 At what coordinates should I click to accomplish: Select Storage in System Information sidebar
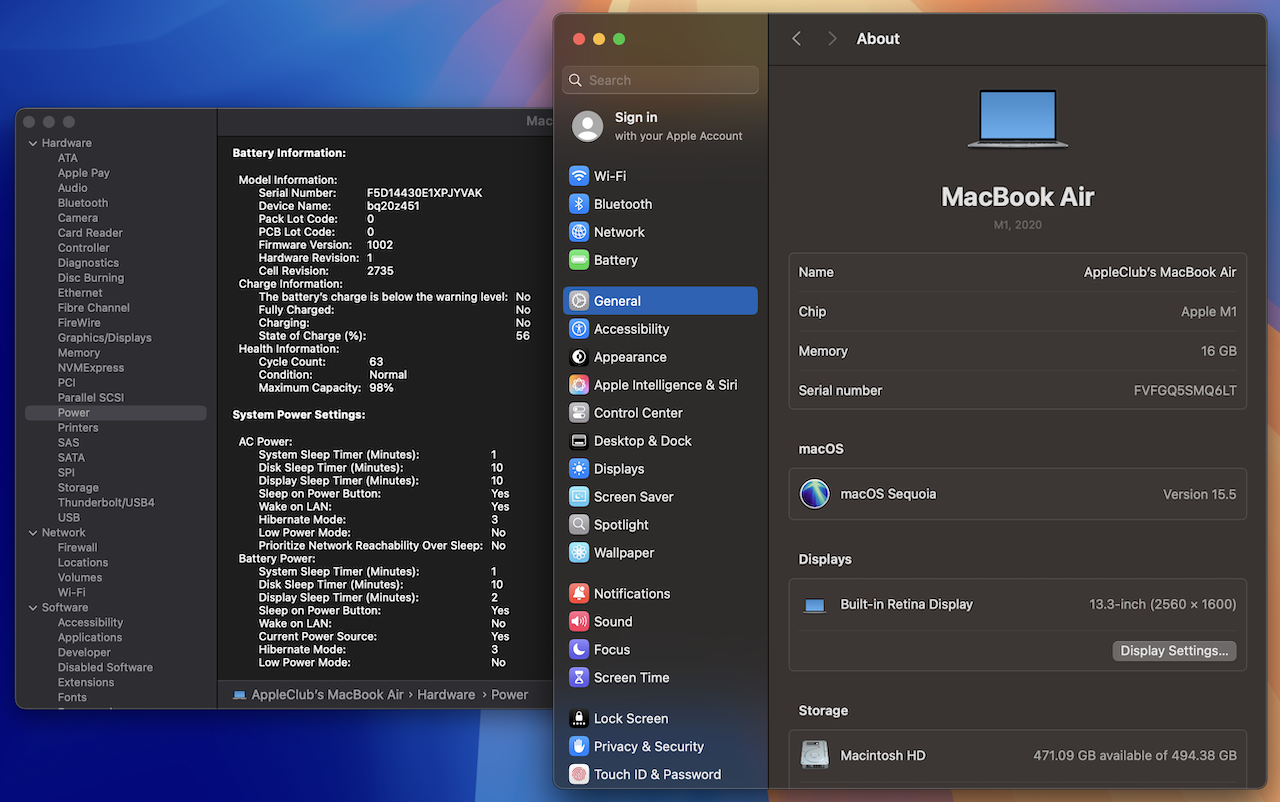coord(78,488)
